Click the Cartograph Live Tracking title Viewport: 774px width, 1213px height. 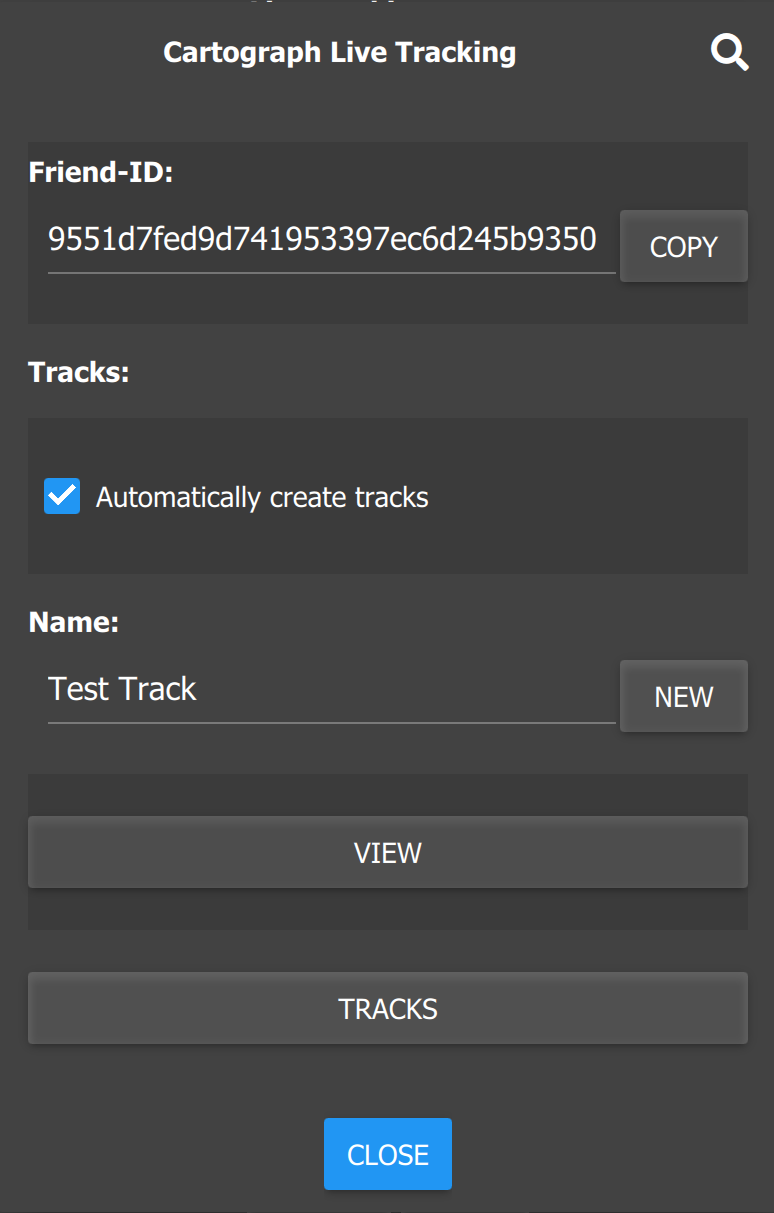[340, 52]
